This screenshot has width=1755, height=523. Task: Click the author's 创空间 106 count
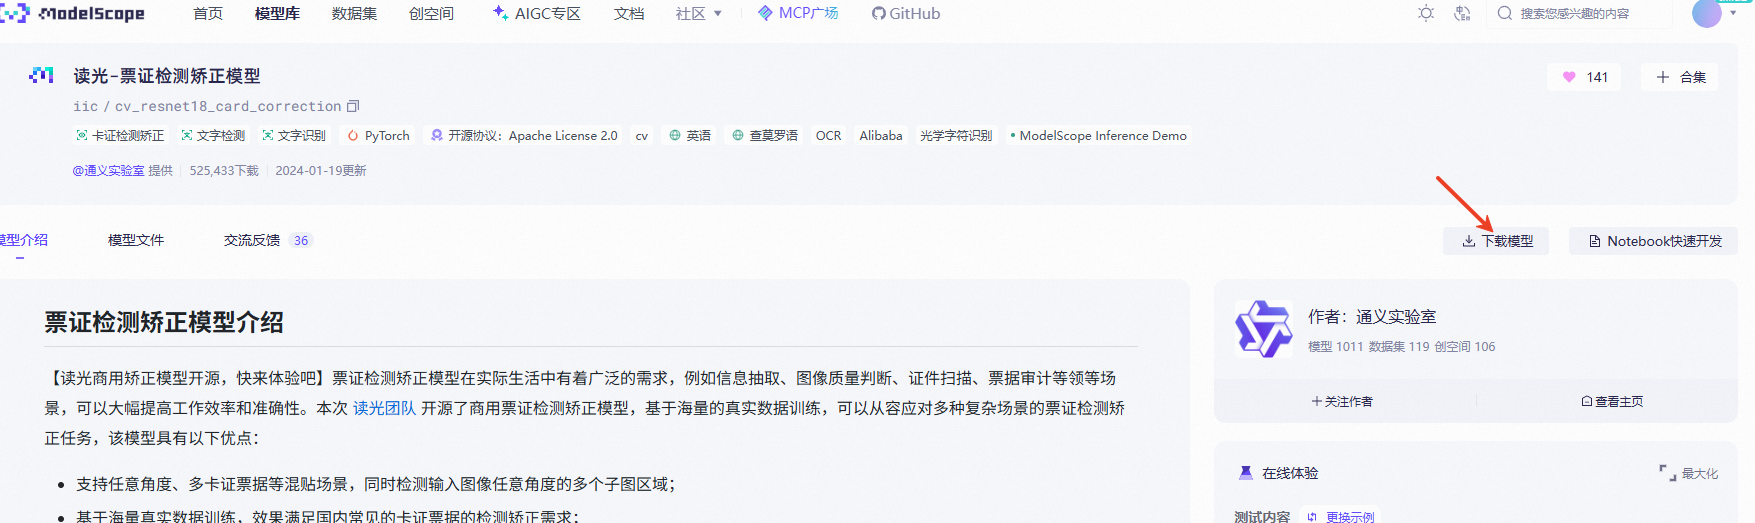(x=1465, y=346)
